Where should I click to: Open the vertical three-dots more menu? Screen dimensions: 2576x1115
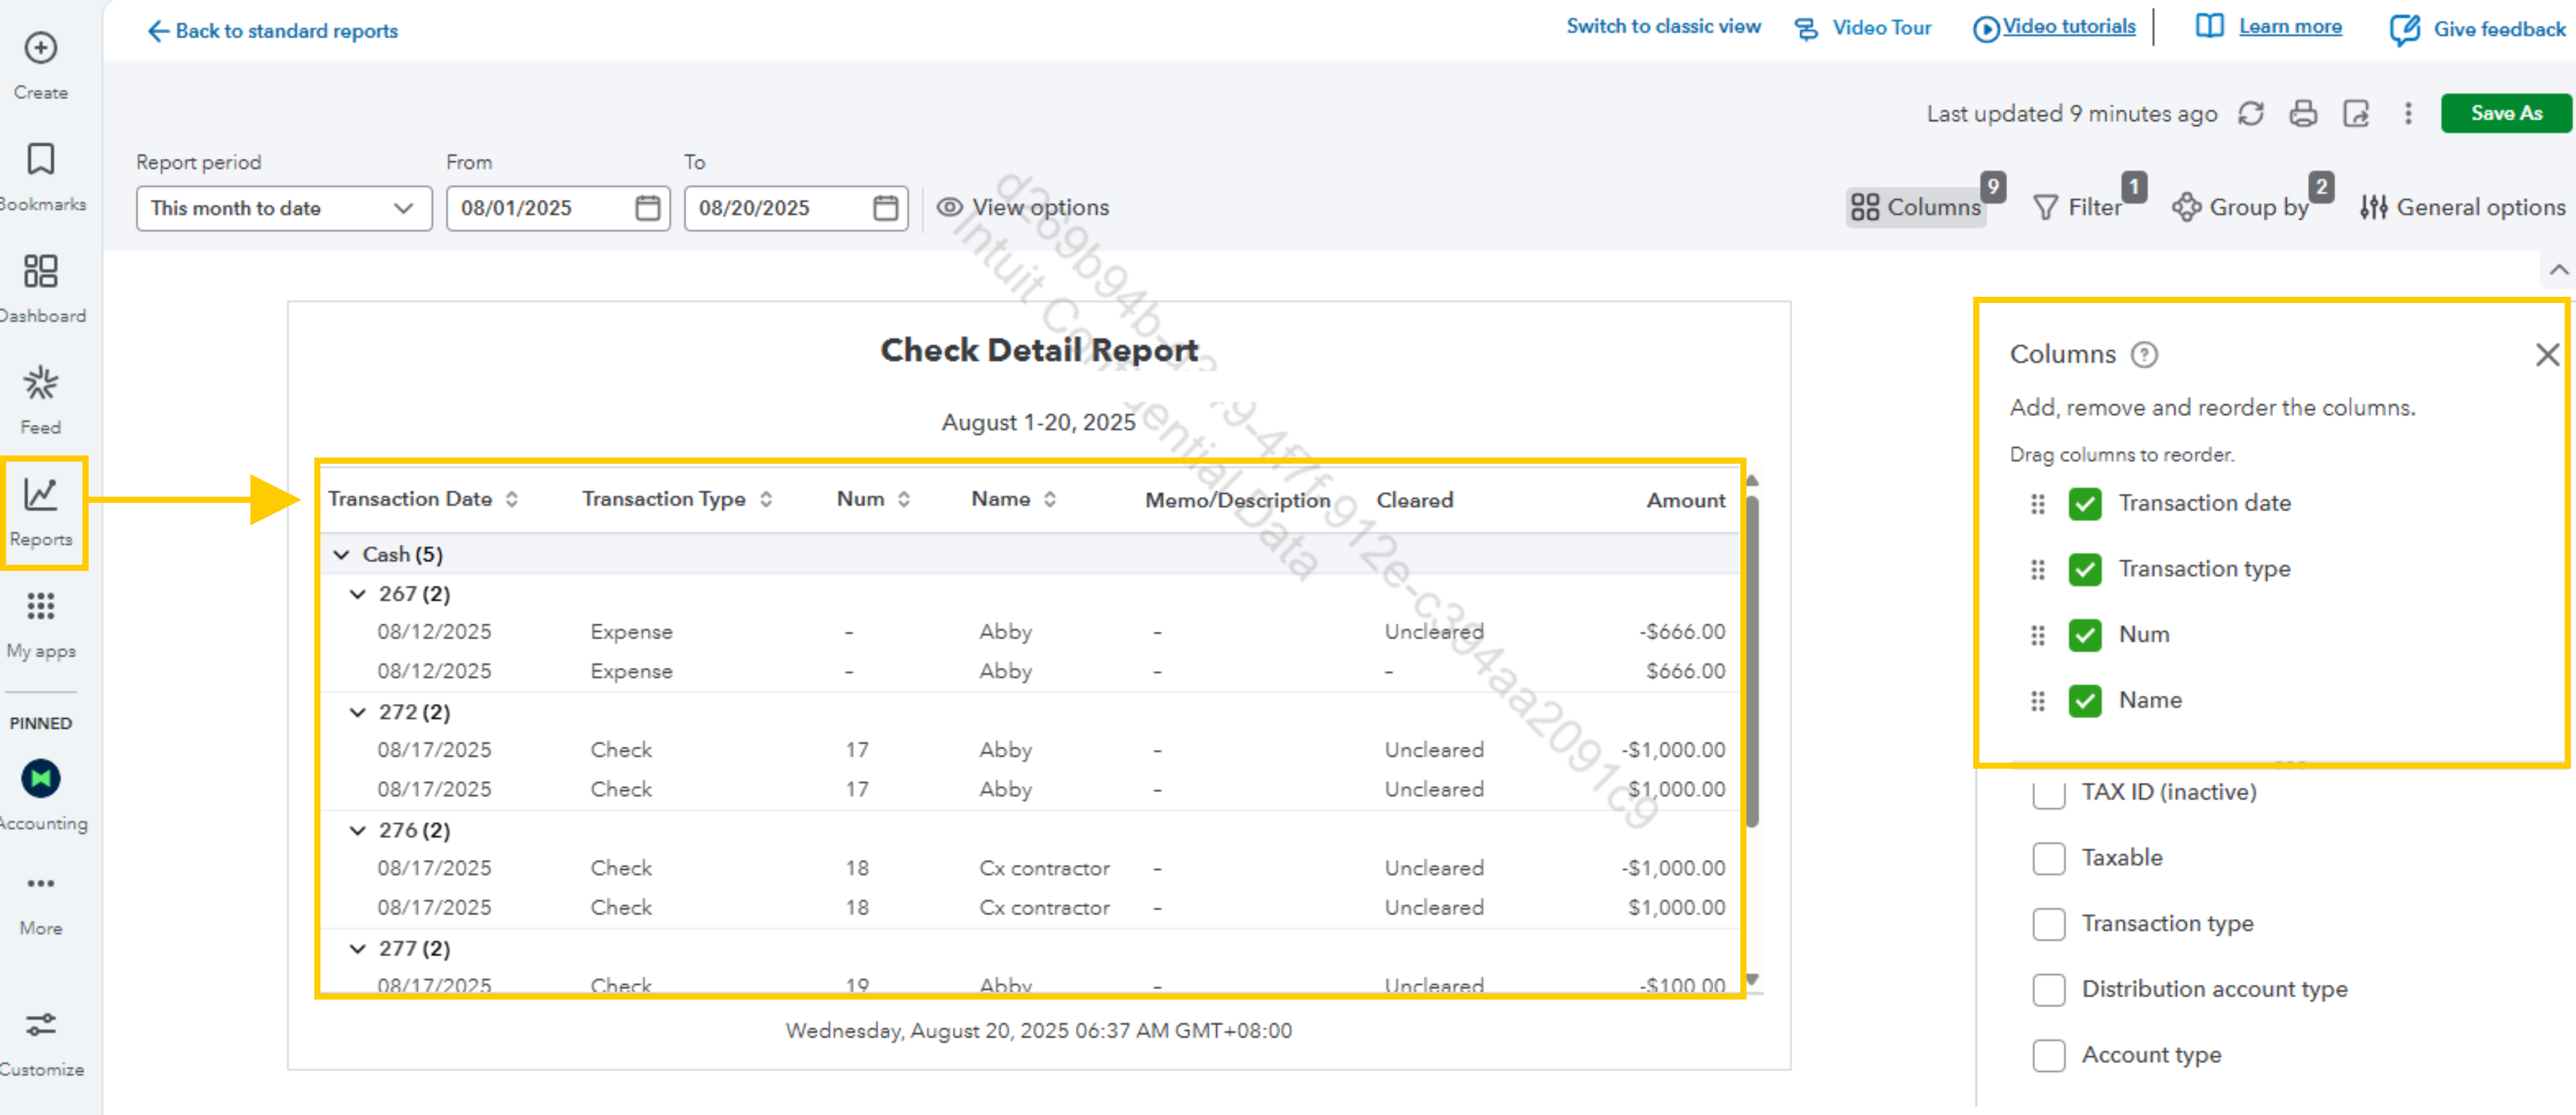[2408, 114]
